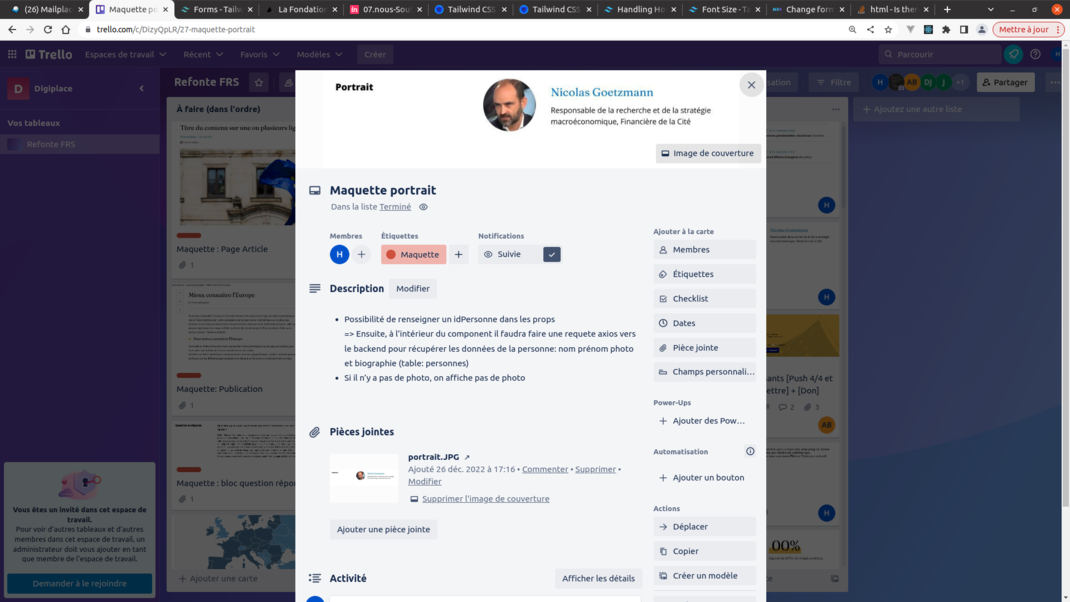This screenshot has width=1070, height=602.
Task: Reload the page in browser
Action: pyautogui.click(x=48, y=30)
